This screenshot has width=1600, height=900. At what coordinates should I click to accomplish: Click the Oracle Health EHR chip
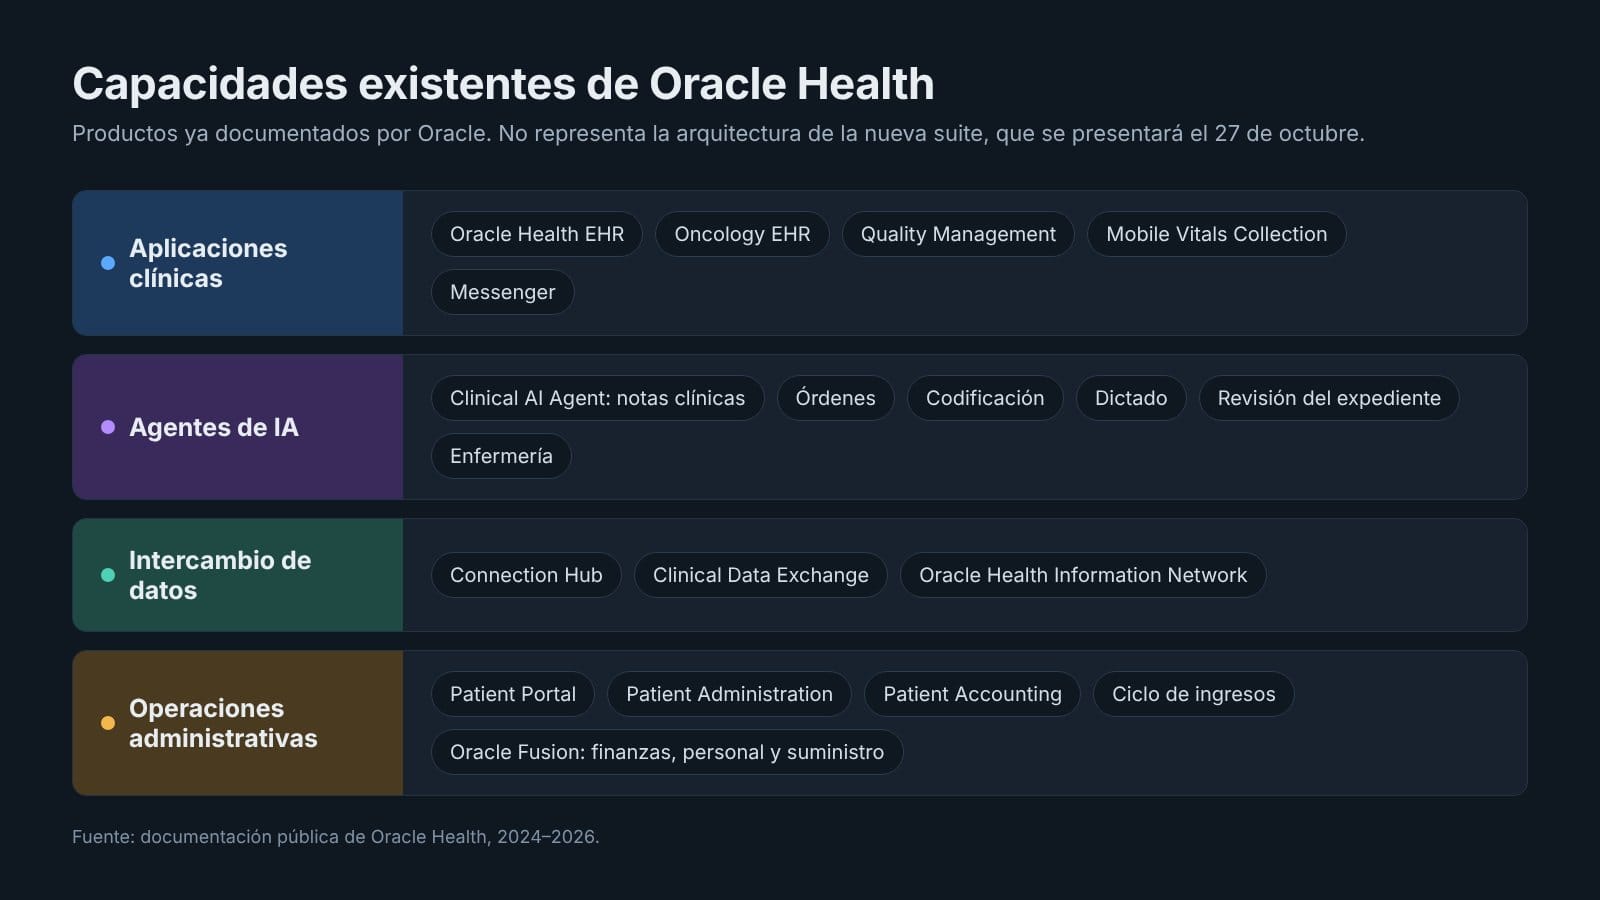point(537,234)
